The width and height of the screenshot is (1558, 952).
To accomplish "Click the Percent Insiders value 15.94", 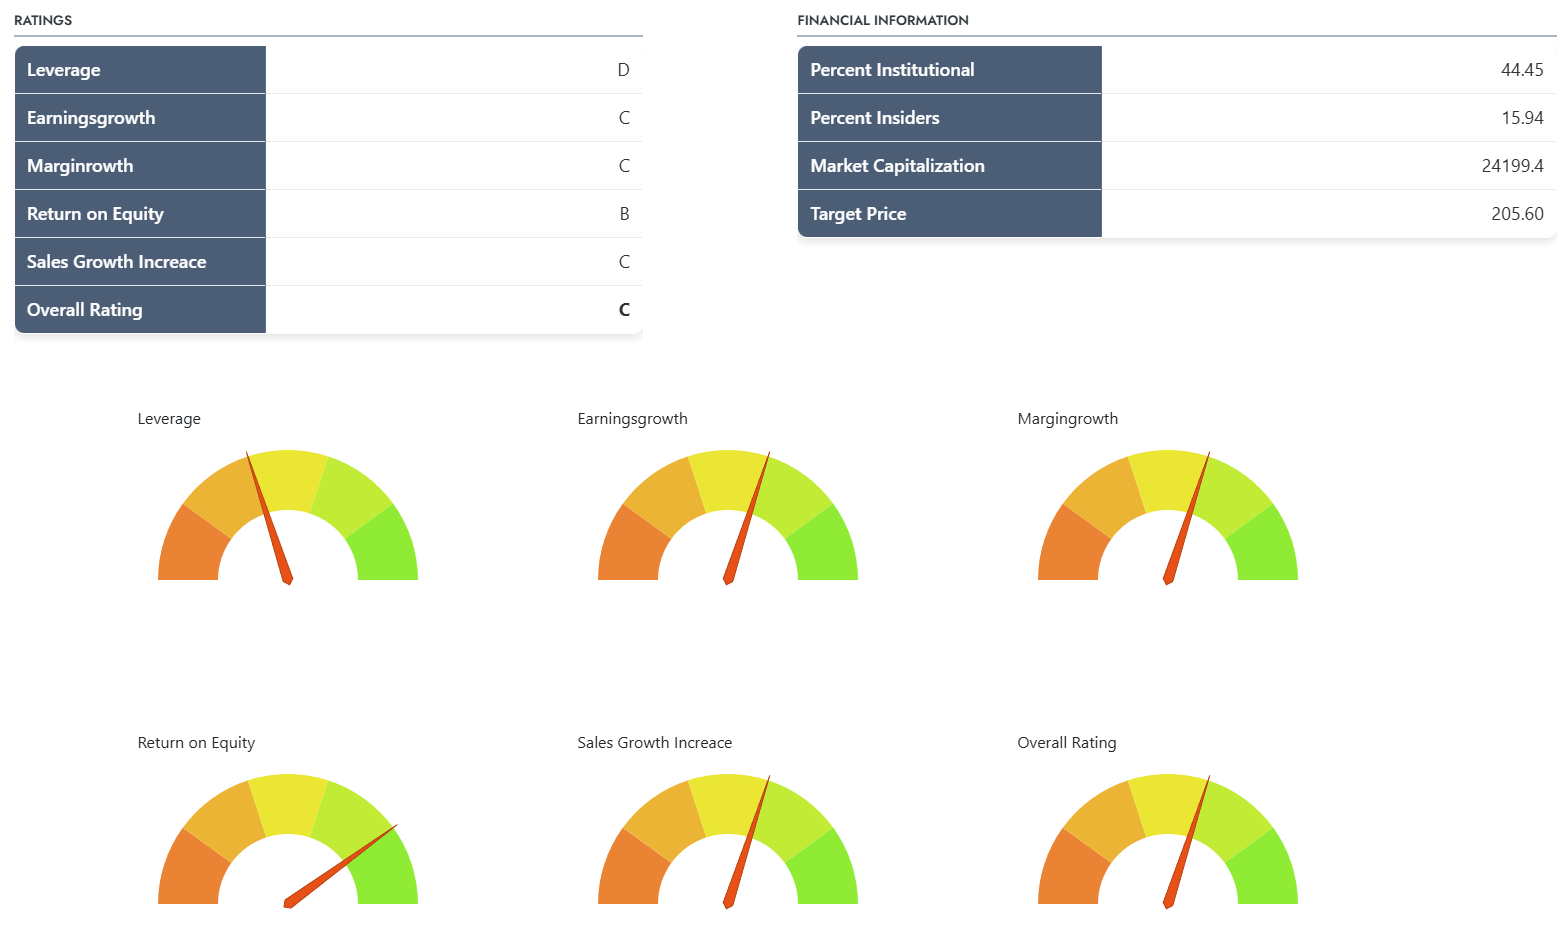I will (x=1522, y=118).
